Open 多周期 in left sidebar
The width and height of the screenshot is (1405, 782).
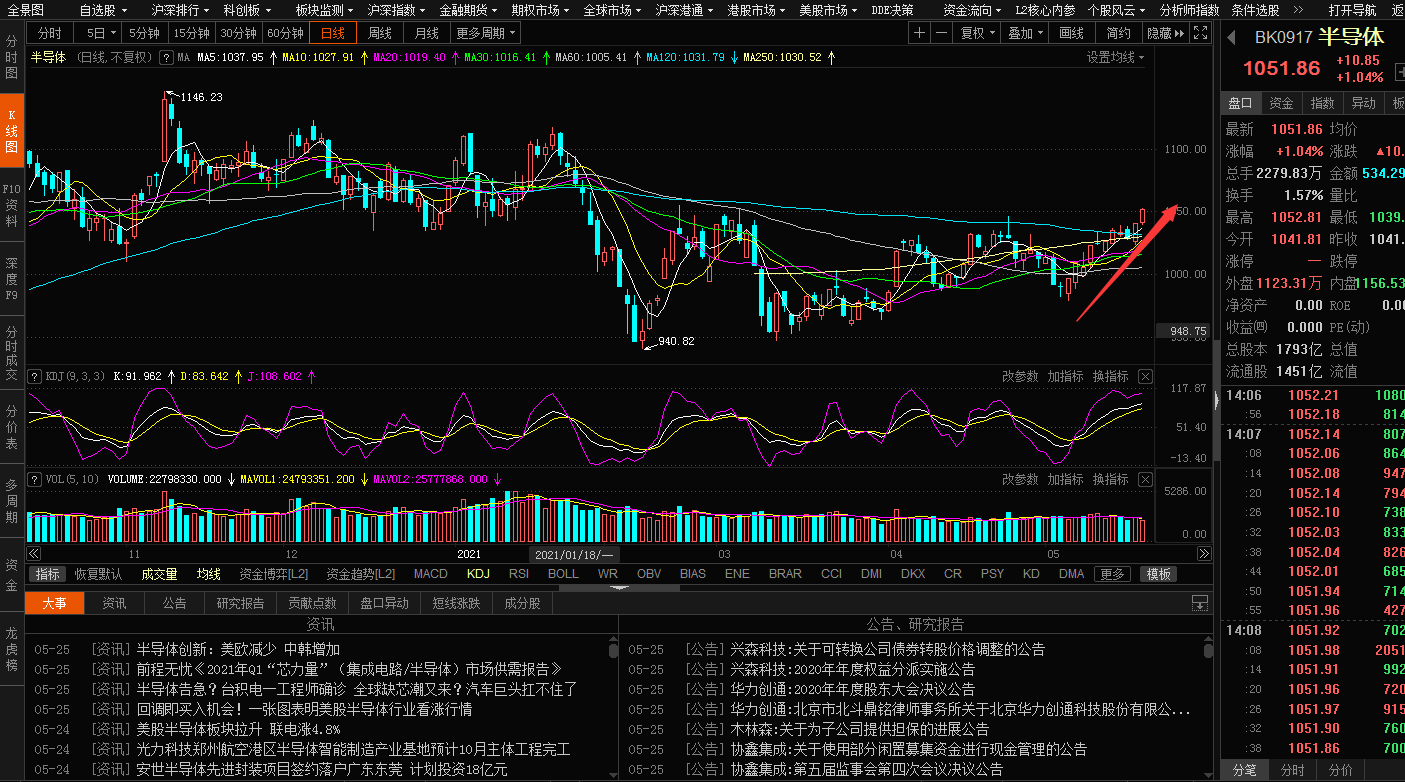click(x=11, y=501)
